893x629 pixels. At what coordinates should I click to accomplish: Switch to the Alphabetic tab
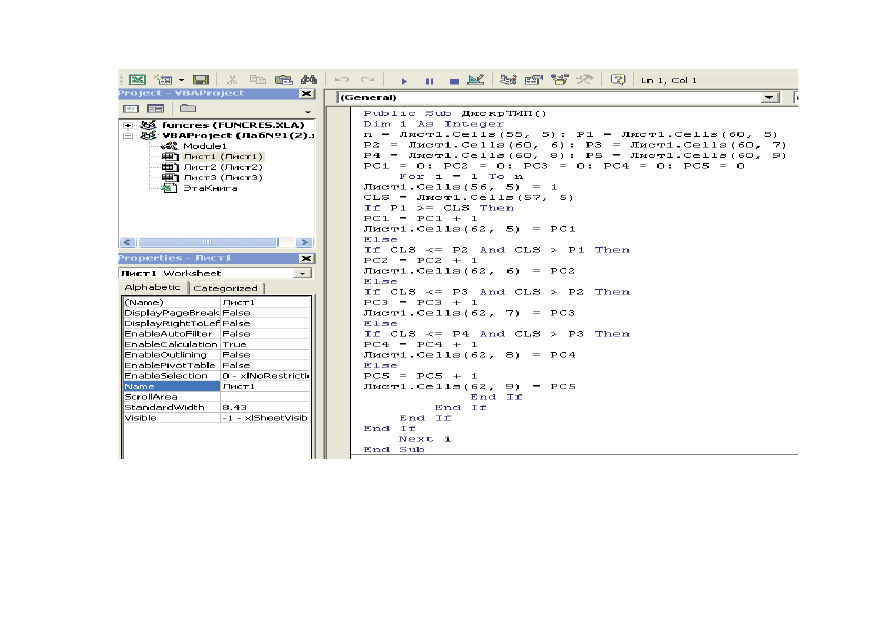[x=153, y=288]
